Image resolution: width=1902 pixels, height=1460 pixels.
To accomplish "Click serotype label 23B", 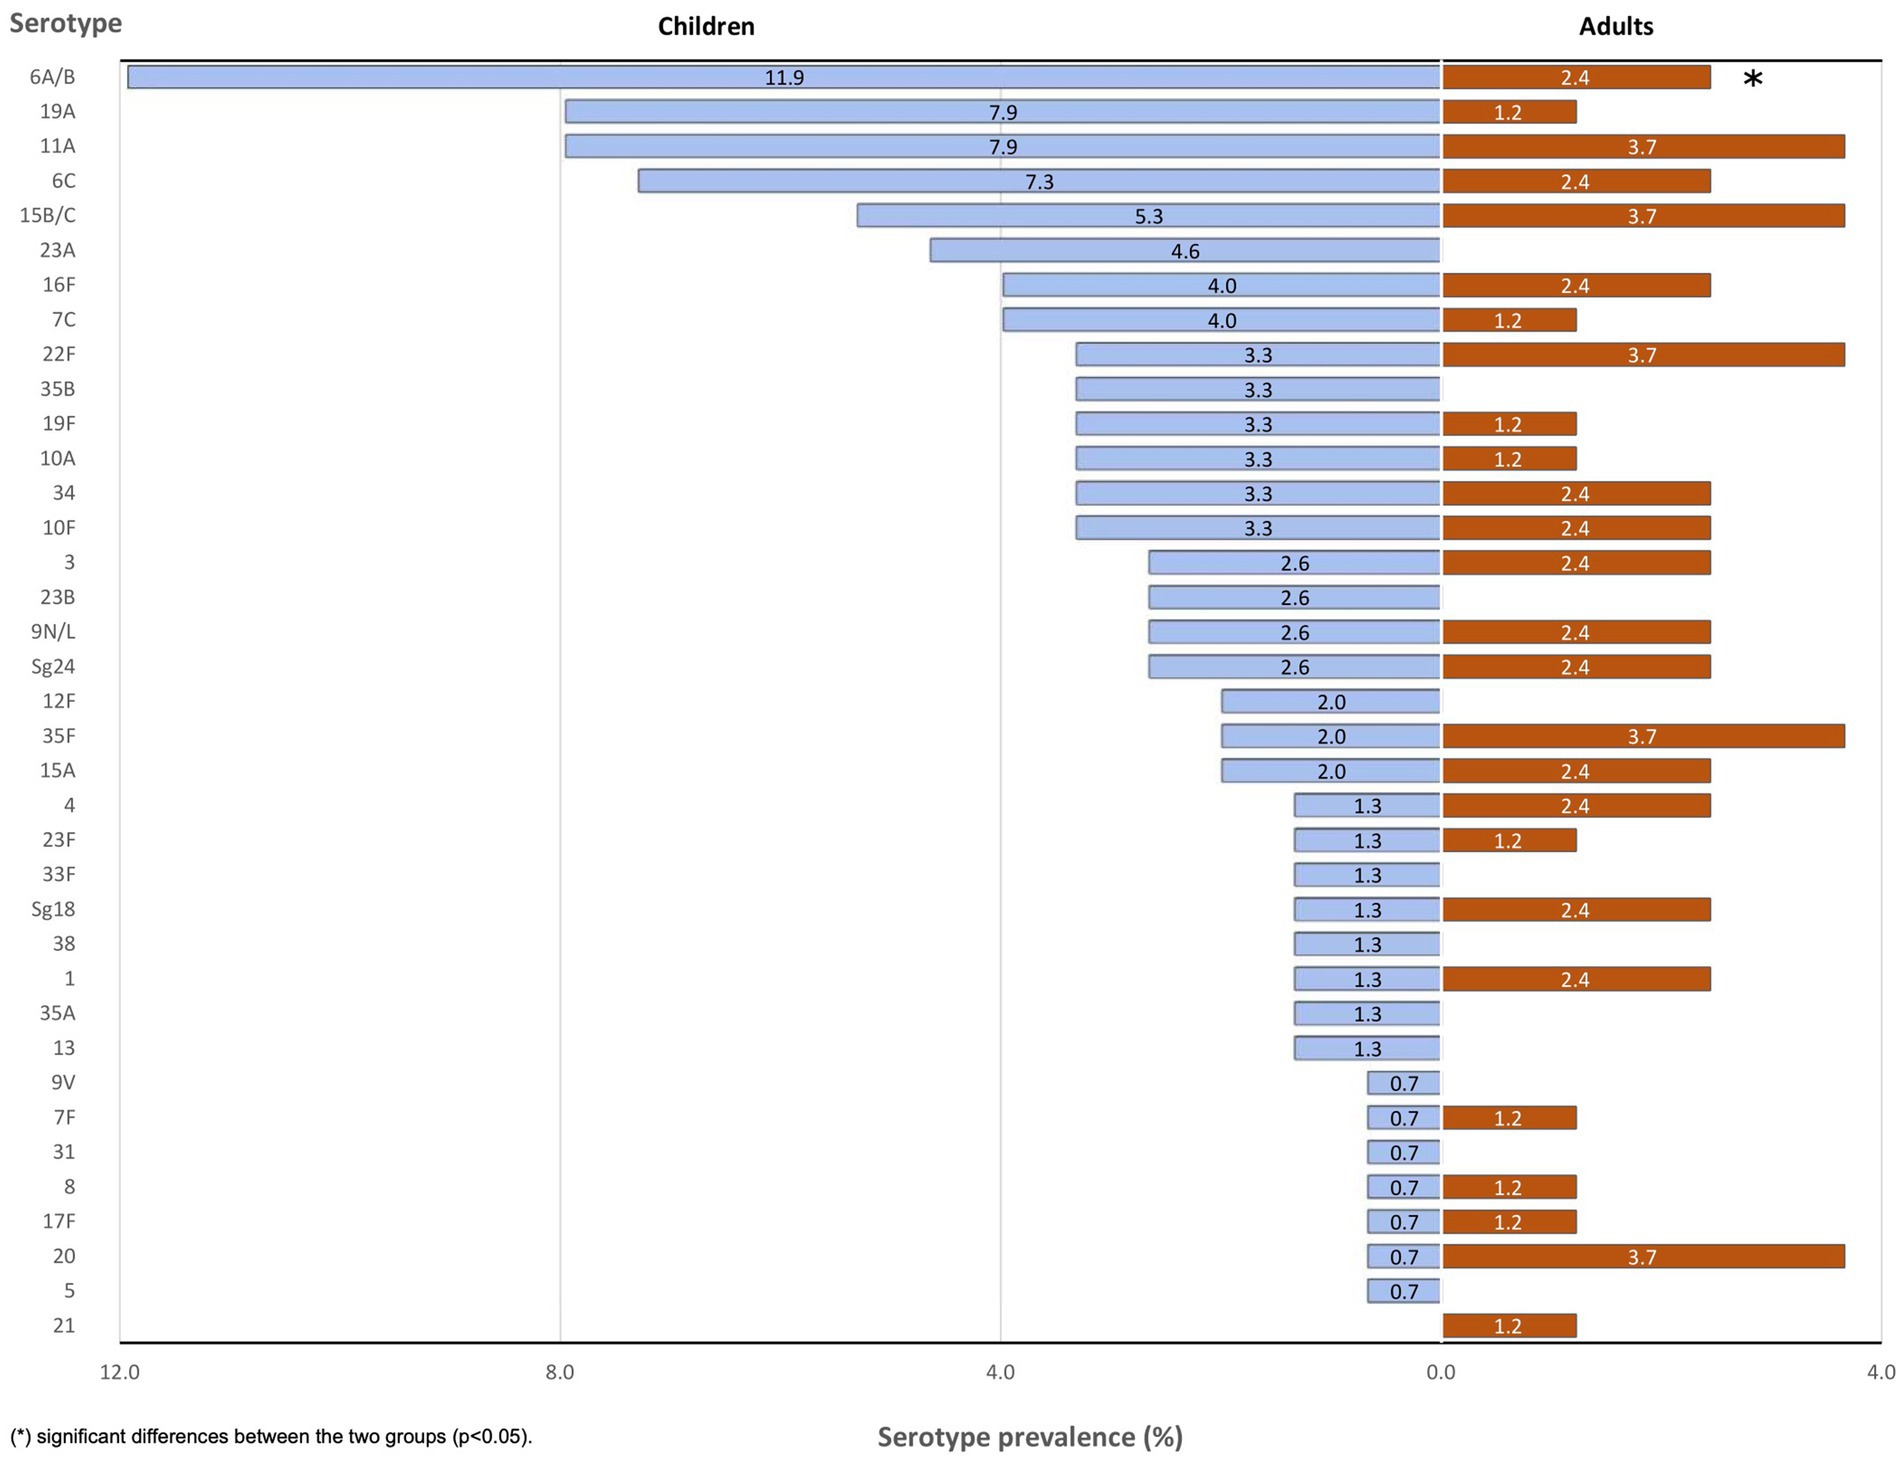I will [57, 597].
